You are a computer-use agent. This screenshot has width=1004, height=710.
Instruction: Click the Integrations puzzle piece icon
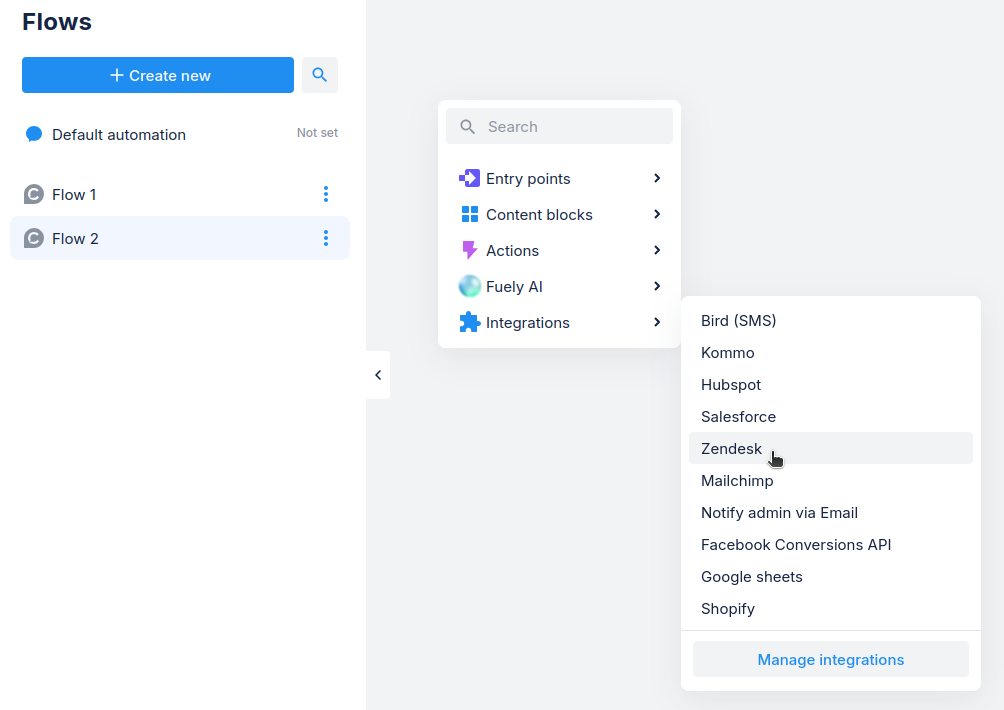click(469, 322)
